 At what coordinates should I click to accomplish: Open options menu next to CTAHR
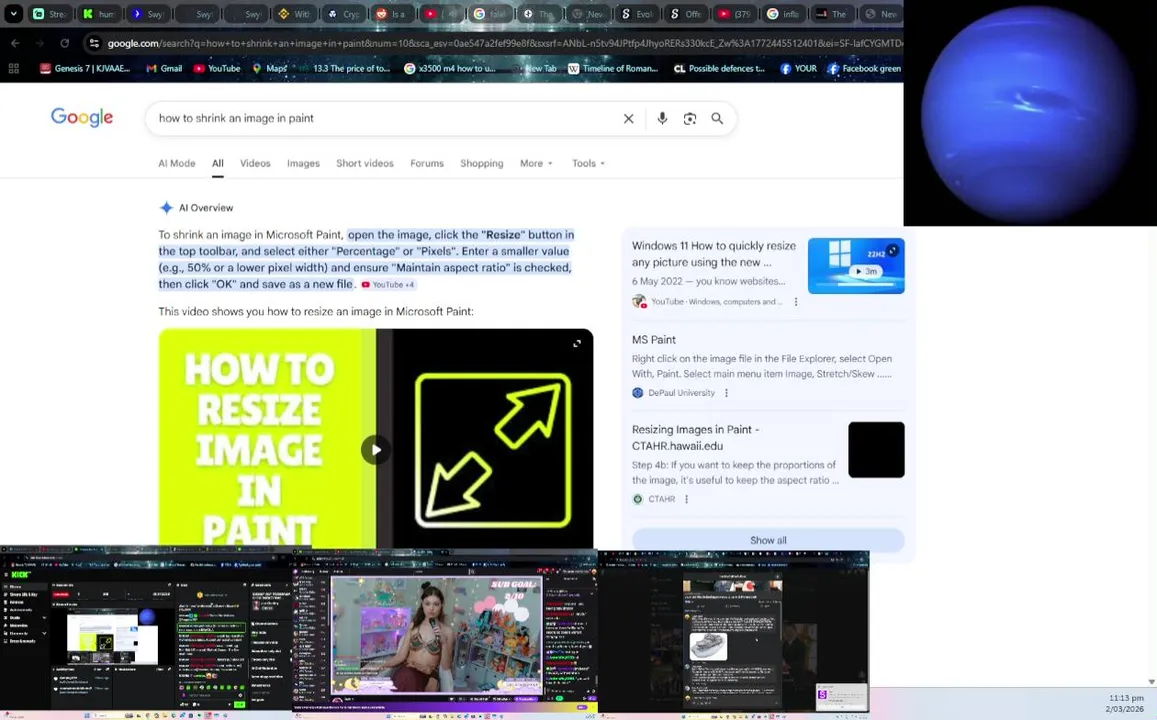[x=686, y=499]
